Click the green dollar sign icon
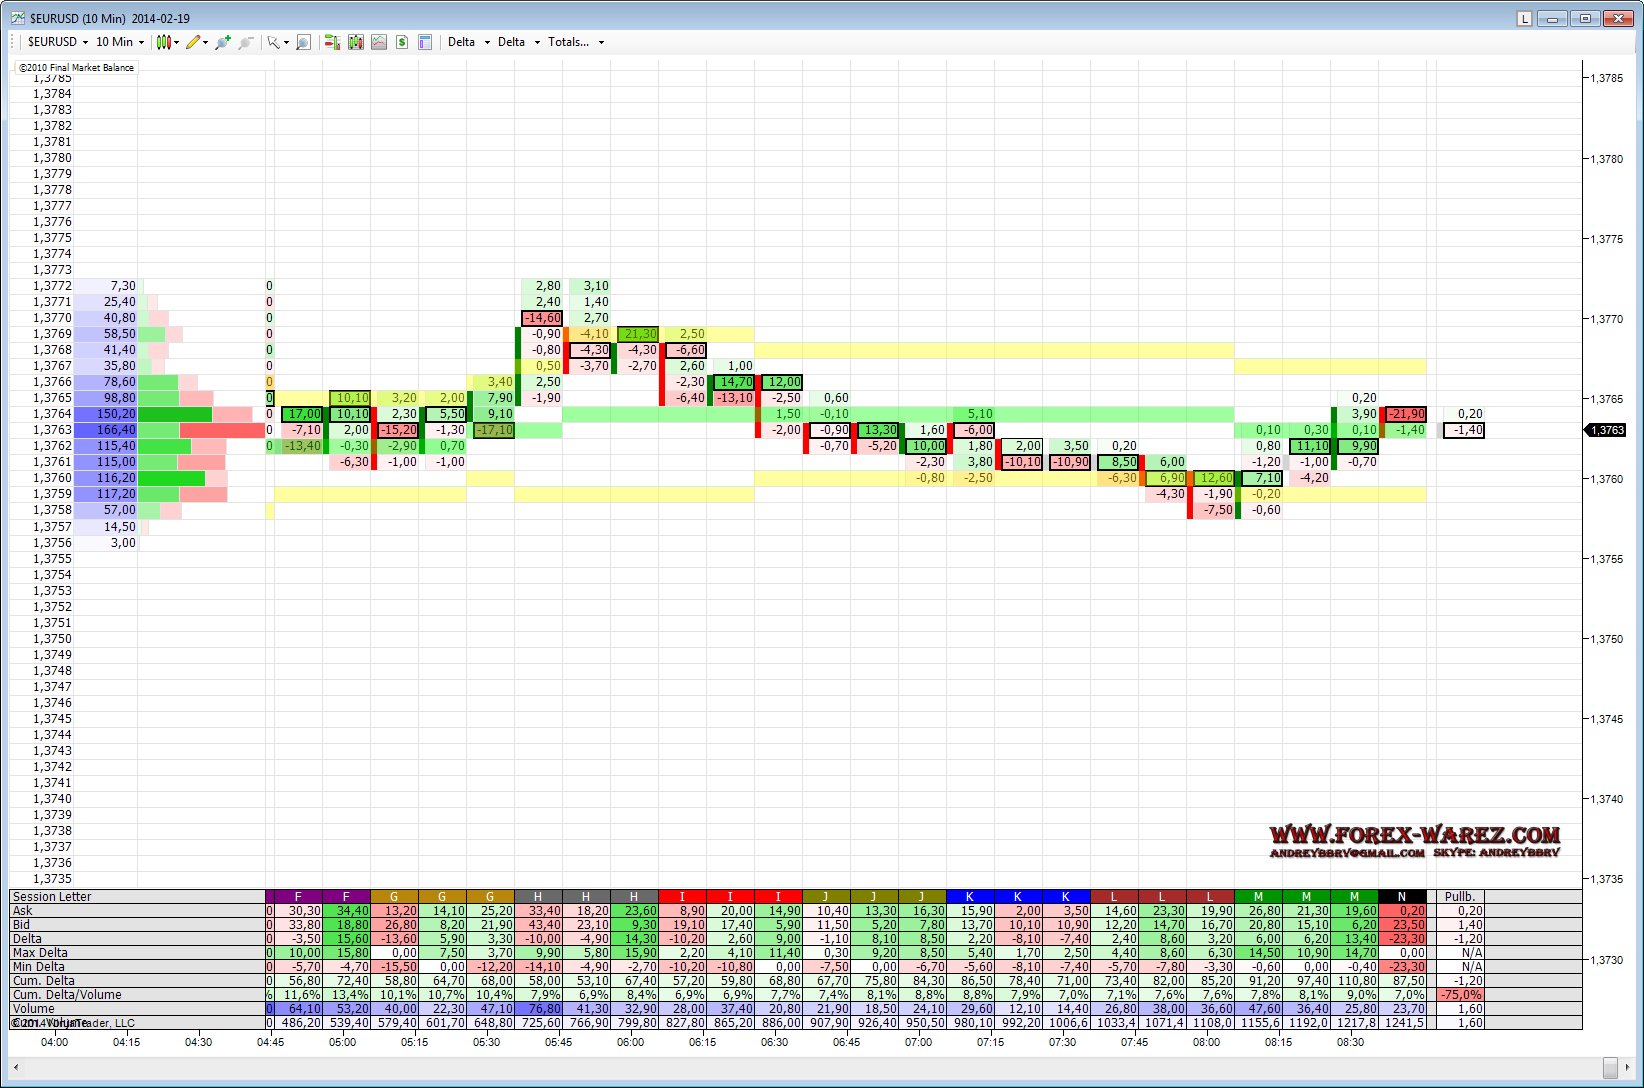 [x=402, y=42]
